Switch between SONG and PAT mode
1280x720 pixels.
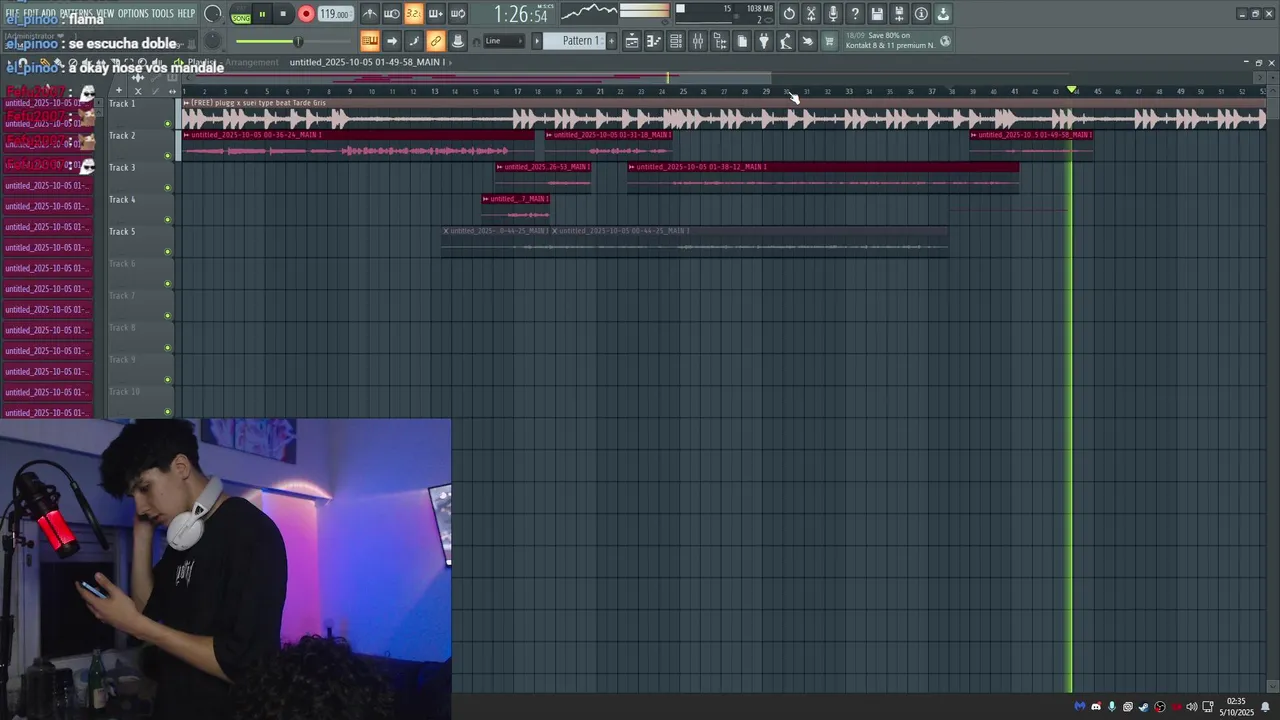241,15
